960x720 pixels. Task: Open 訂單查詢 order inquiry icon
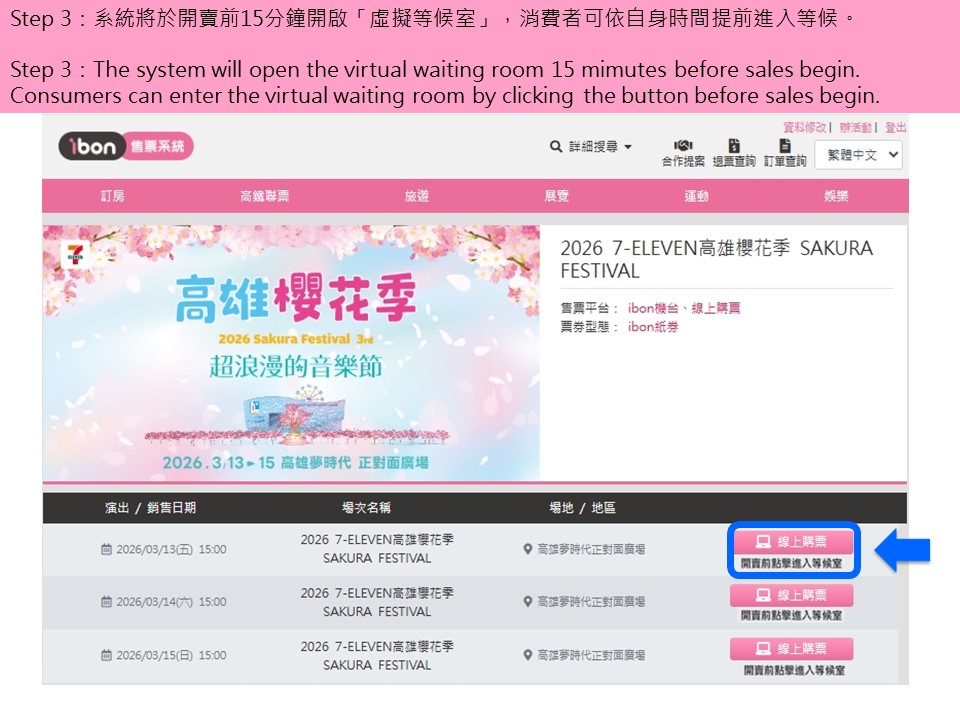point(785,146)
